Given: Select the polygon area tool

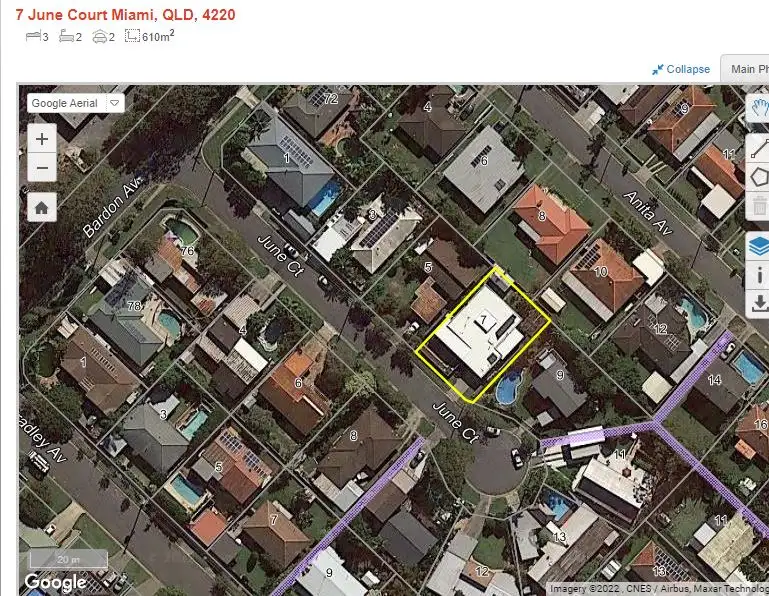Looking at the screenshot, I should click(x=758, y=177).
